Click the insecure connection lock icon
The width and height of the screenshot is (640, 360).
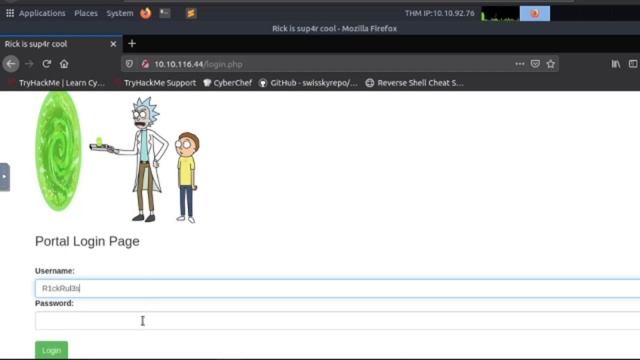coord(145,64)
